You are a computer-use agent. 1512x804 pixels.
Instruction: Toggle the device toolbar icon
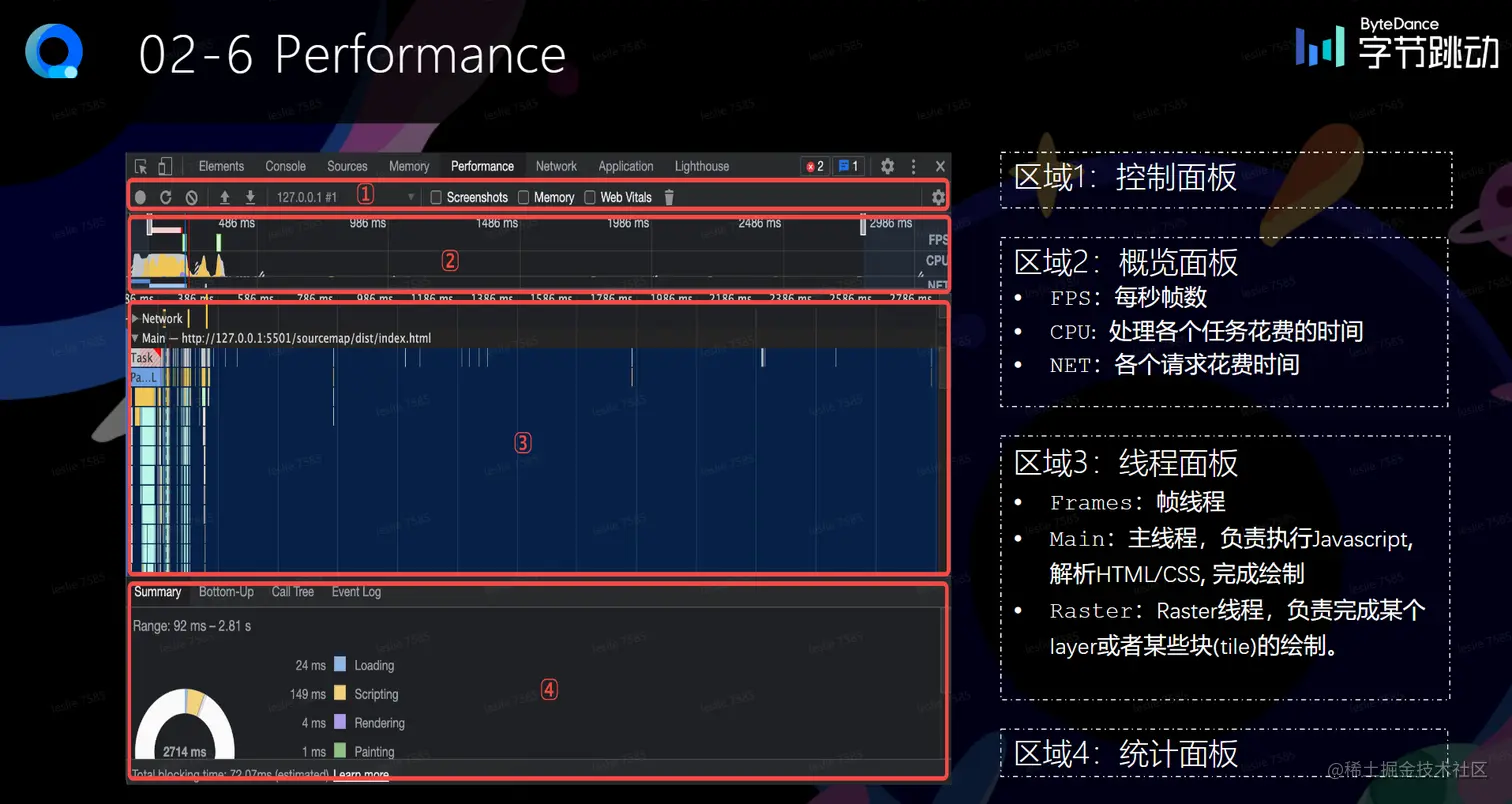tap(165, 166)
